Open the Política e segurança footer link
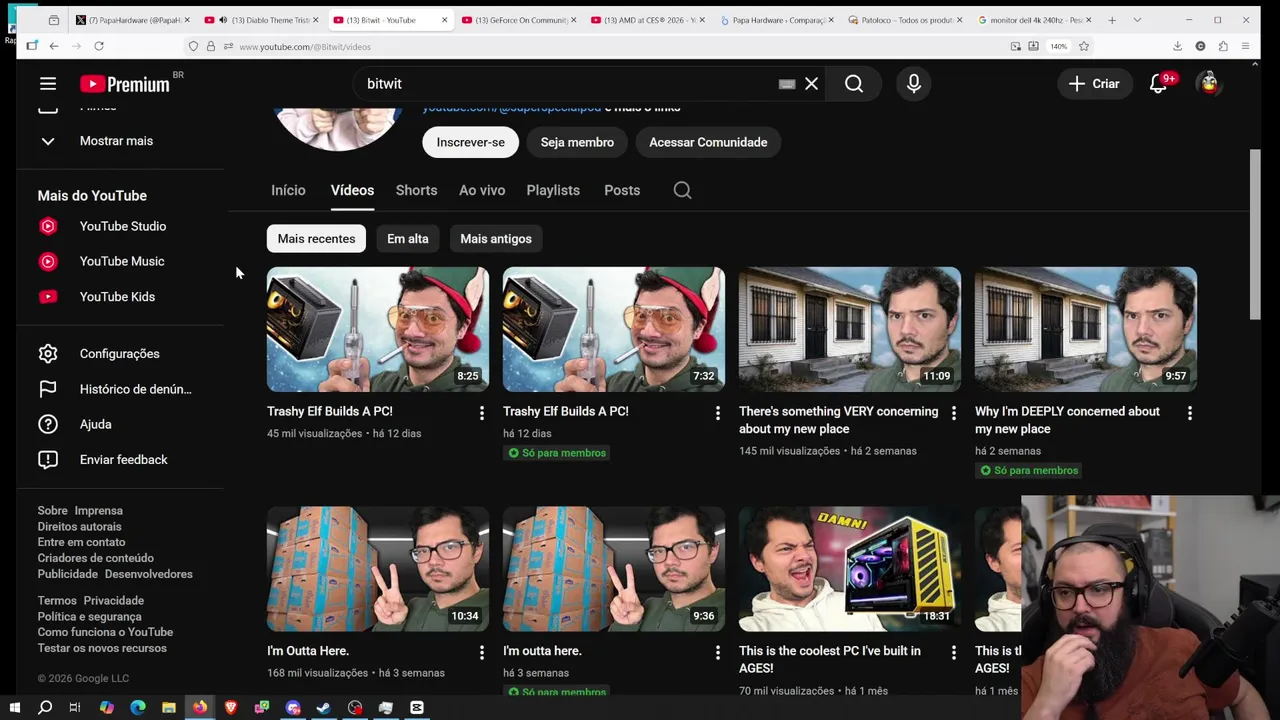This screenshot has width=1280, height=720. tap(89, 617)
